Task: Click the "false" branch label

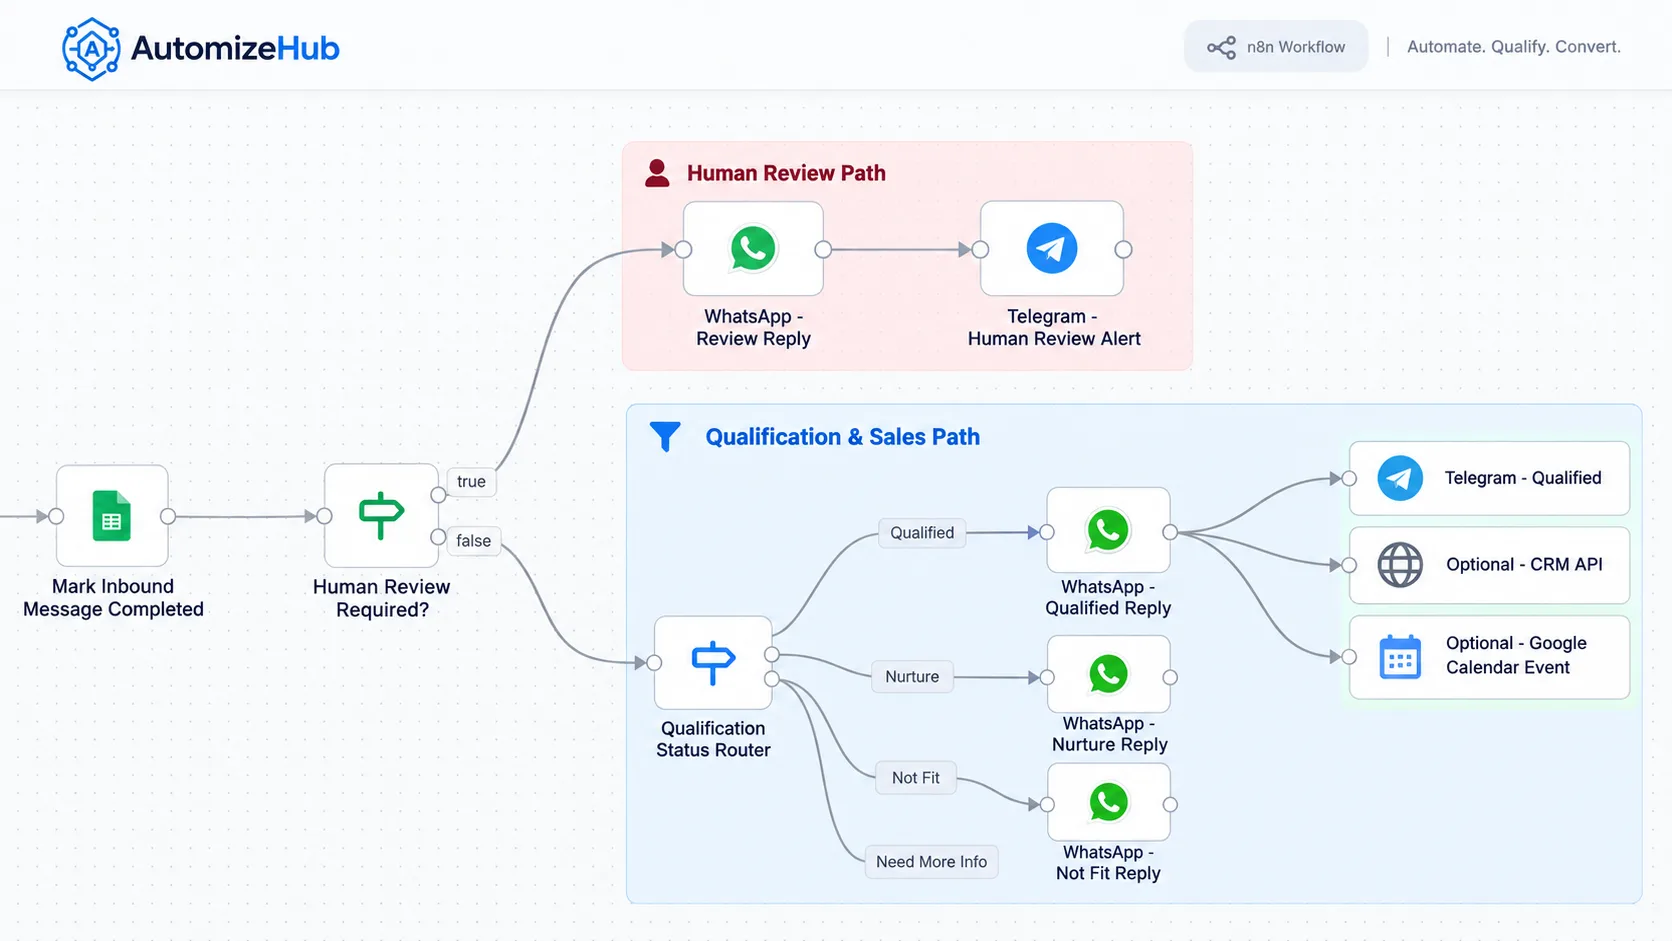Action: click(x=473, y=541)
